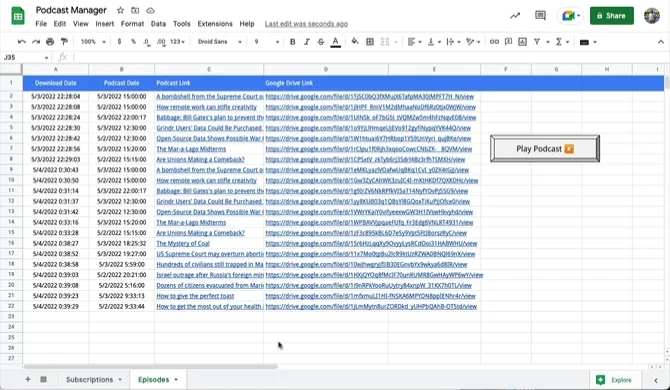Click the cloud document status icon
Screen dimensions: 670x390
tap(150, 10)
